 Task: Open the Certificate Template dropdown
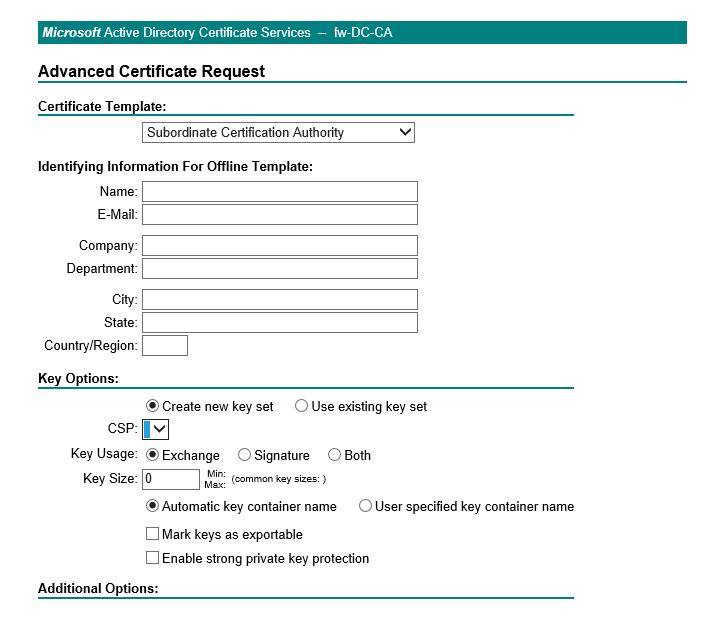[x=278, y=132]
